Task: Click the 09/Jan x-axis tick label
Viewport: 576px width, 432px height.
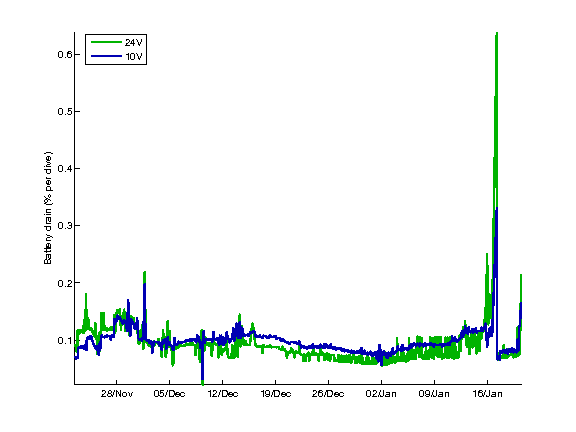Action: click(434, 394)
